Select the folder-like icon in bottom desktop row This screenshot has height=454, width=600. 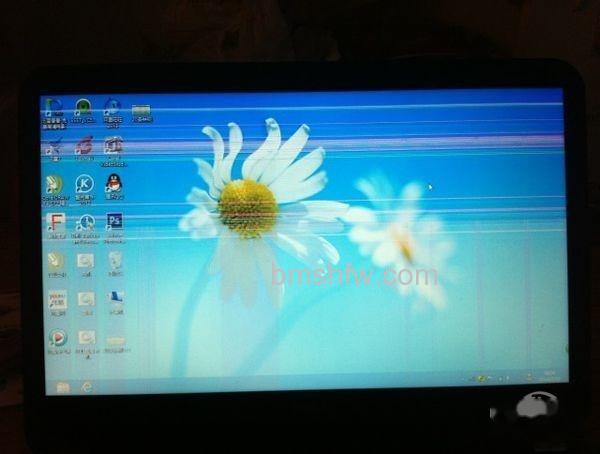click(x=116, y=340)
